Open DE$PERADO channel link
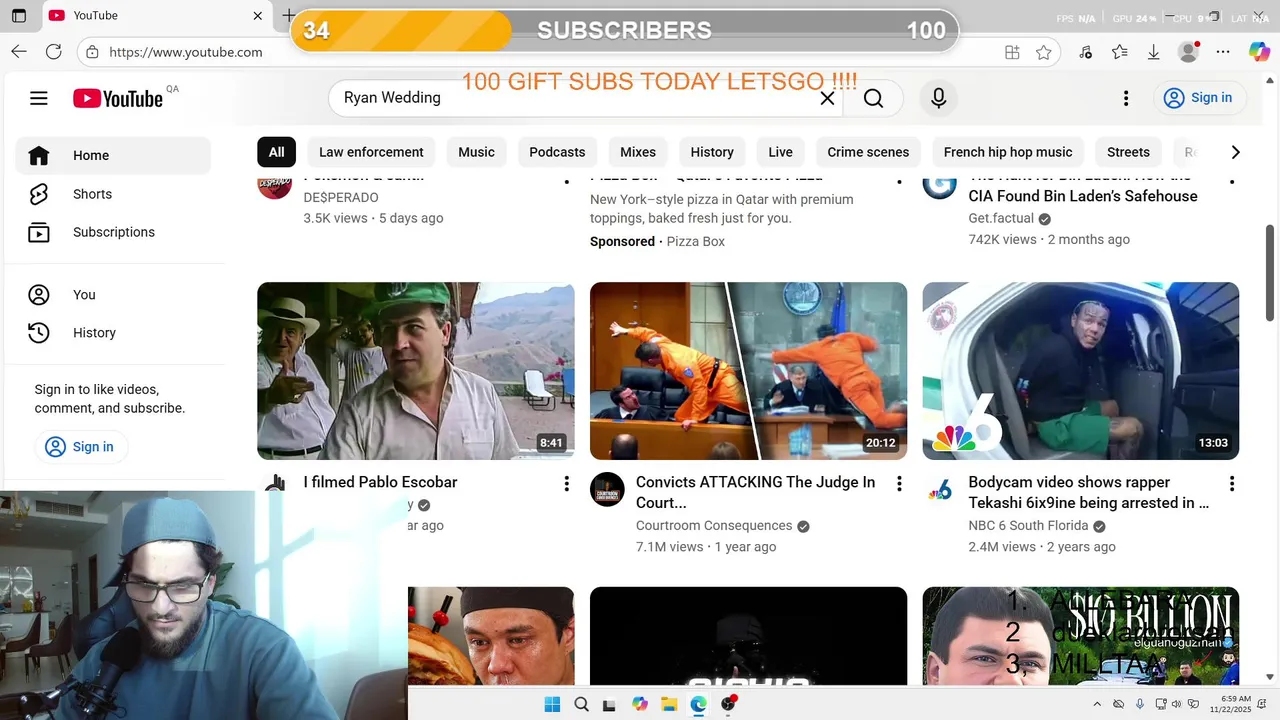The height and width of the screenshot is (720, 1280). [x=341, y=197]
